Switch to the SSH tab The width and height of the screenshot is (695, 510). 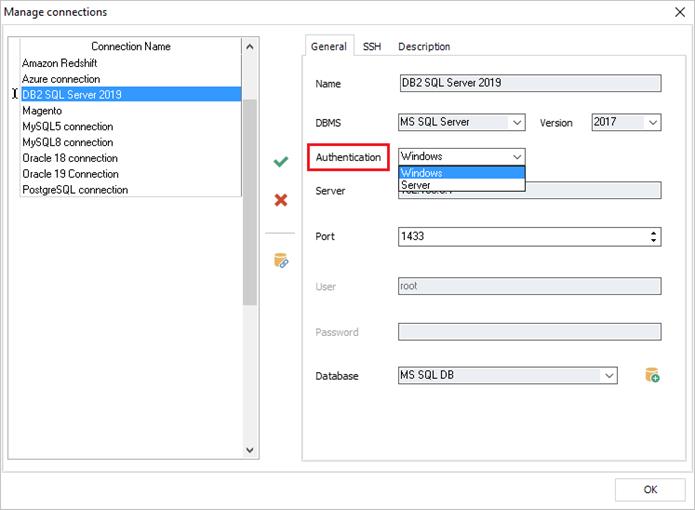(x=371, y=46)
